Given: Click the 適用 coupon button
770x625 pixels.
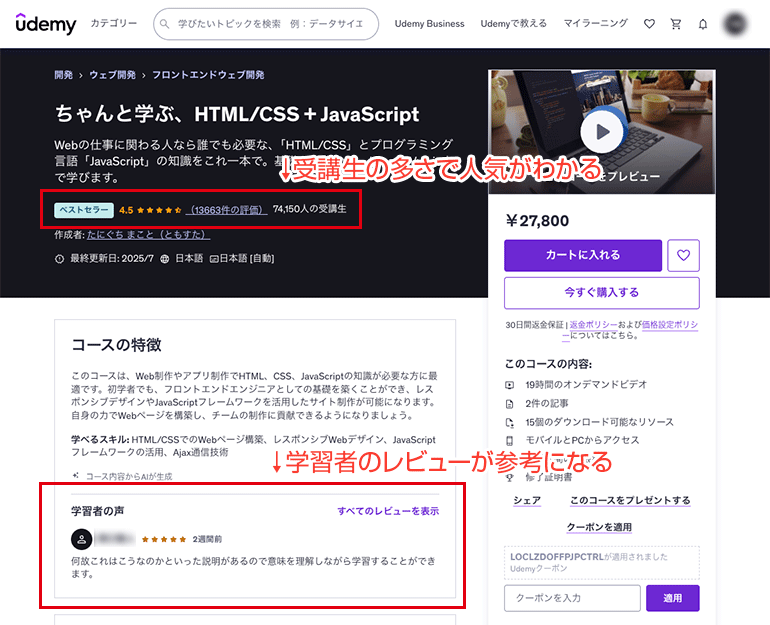Looking at the screenshot, I should click(x=672, y=598).
